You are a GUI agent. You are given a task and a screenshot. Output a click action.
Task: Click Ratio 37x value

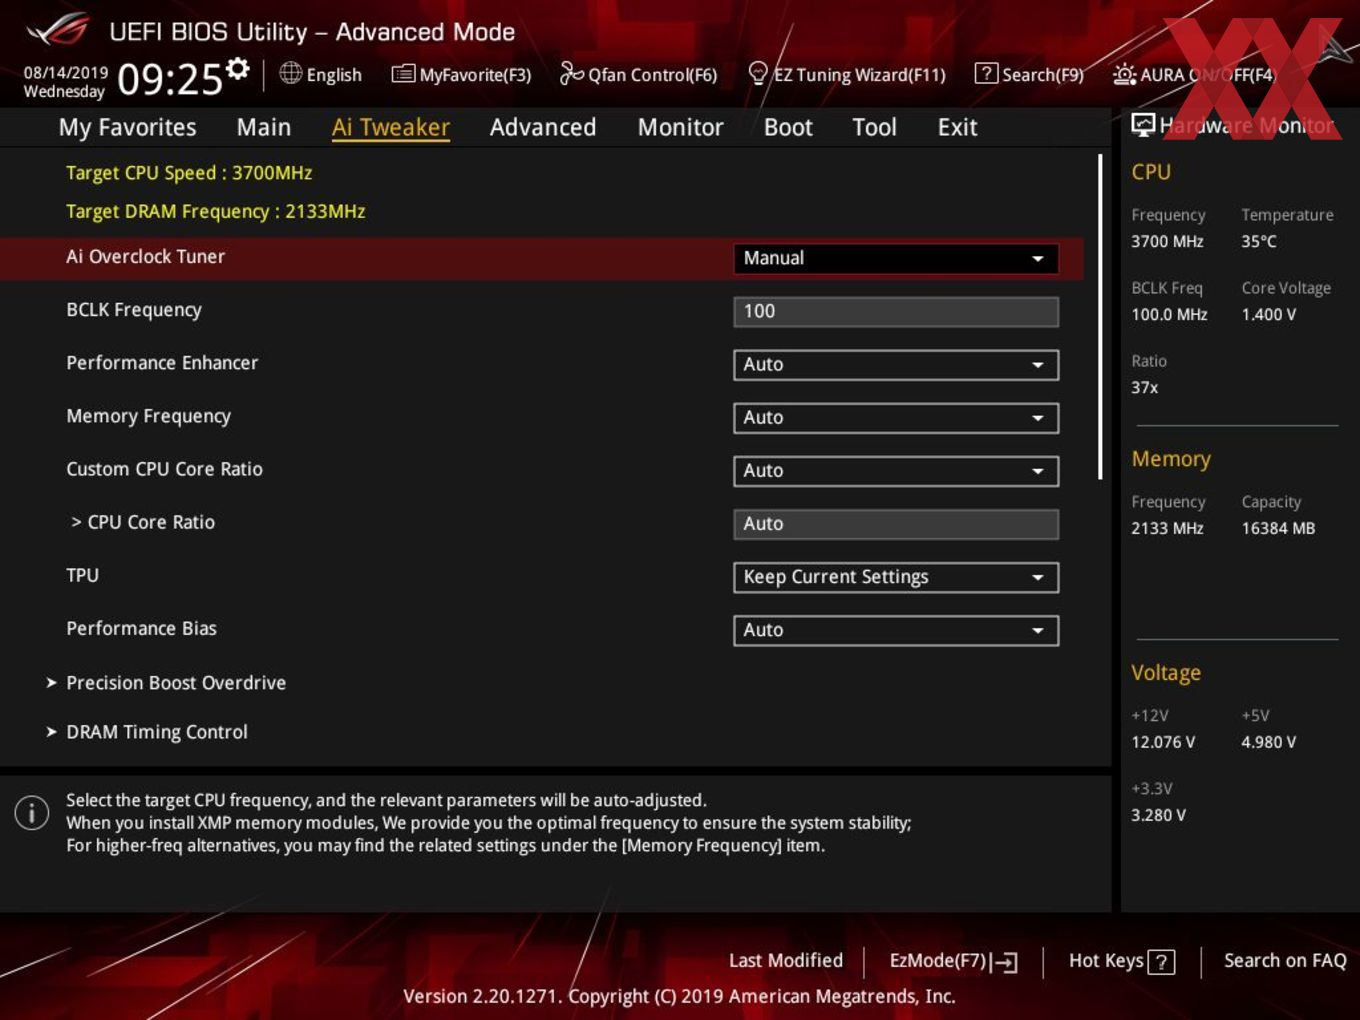tap(1145, 387)
